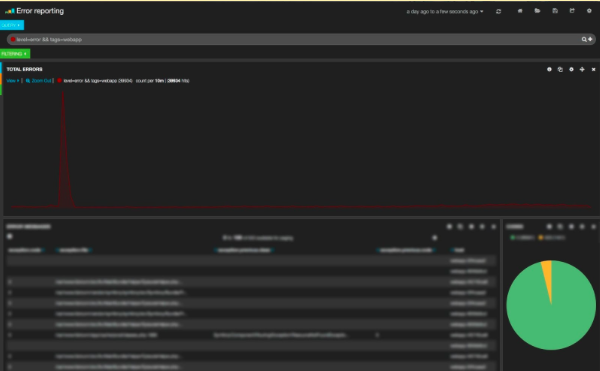600x371 pixels.
Task: Remove the Total Errors panel
Action: [x=593, y=70]
